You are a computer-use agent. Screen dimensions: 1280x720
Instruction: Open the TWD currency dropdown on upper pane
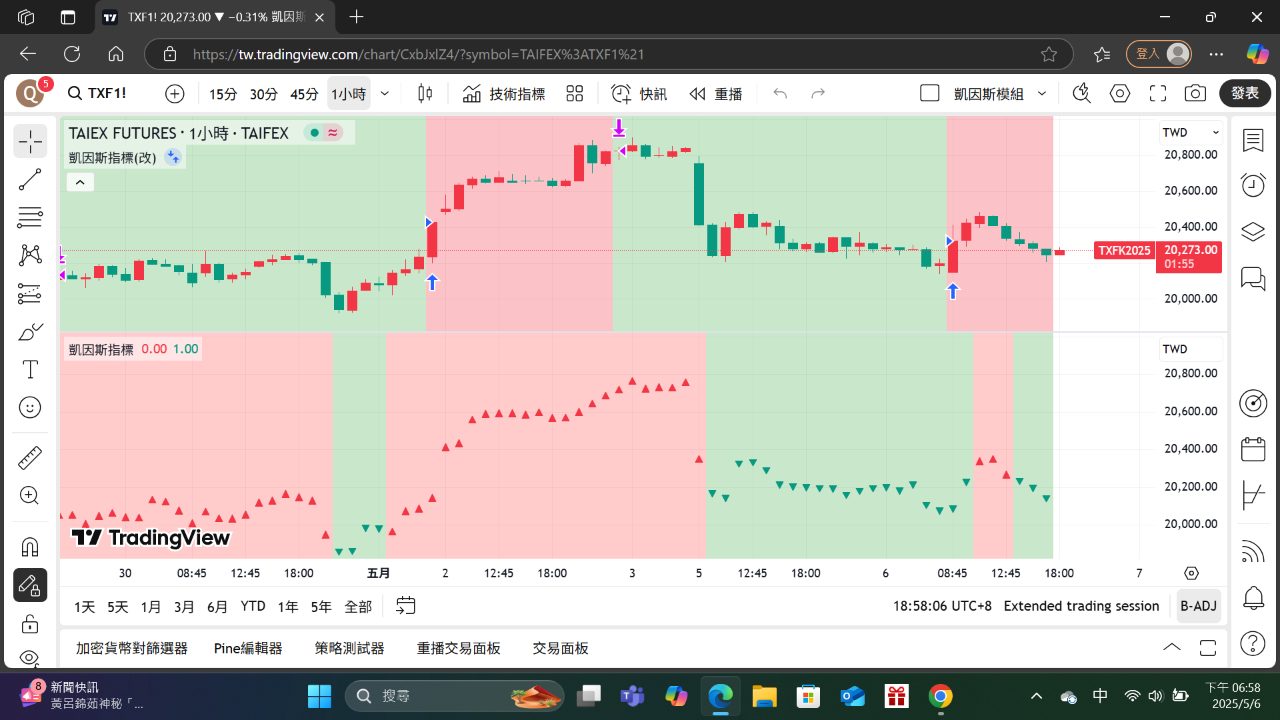tap(1191, 133)
